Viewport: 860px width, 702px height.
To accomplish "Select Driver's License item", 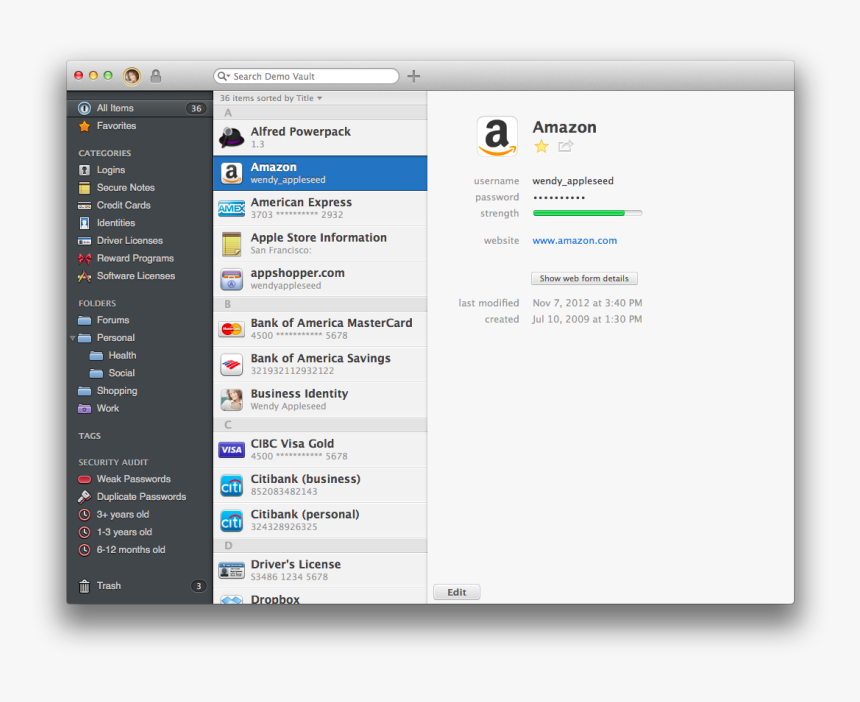I will [320, 570].
